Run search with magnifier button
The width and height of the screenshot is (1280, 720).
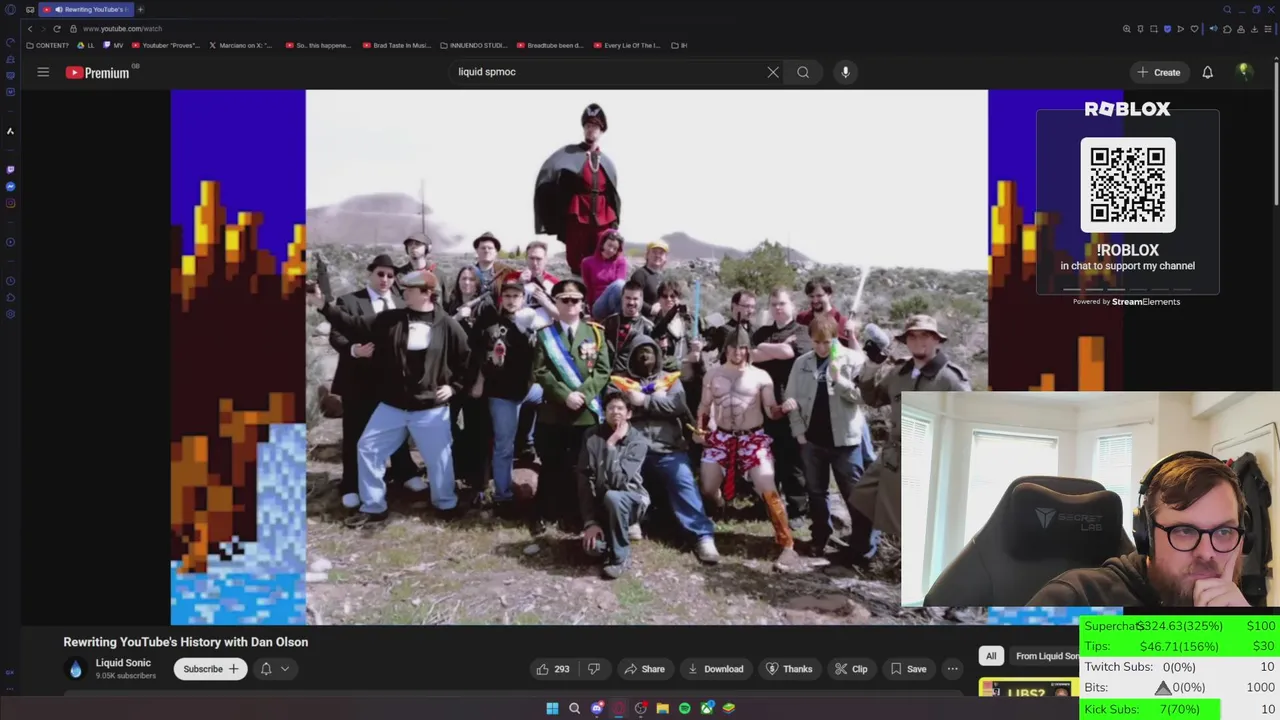click(x=803, y=72)
